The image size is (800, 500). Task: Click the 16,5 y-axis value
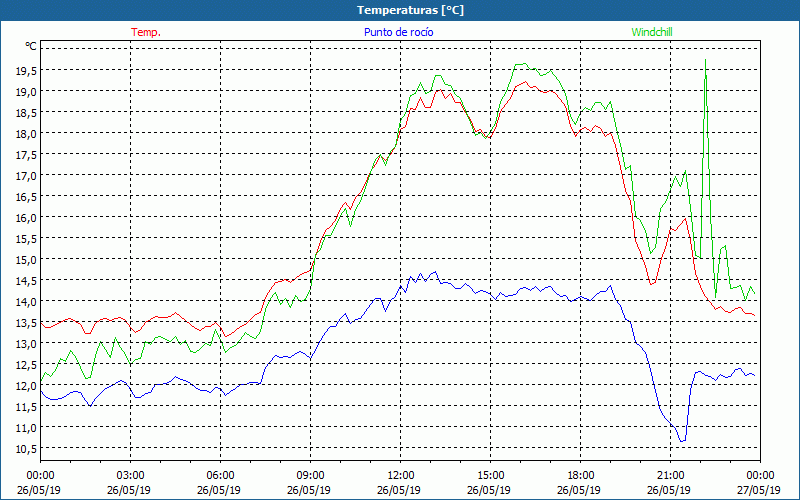pos(26,197)
